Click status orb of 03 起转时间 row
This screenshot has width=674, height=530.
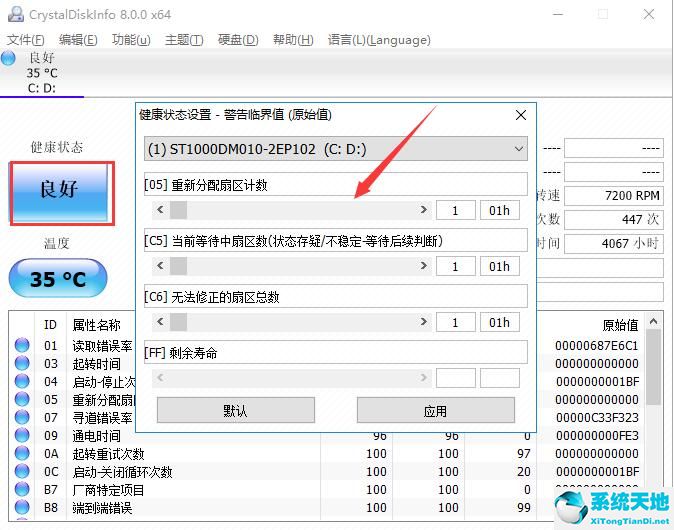pos(22,363)
